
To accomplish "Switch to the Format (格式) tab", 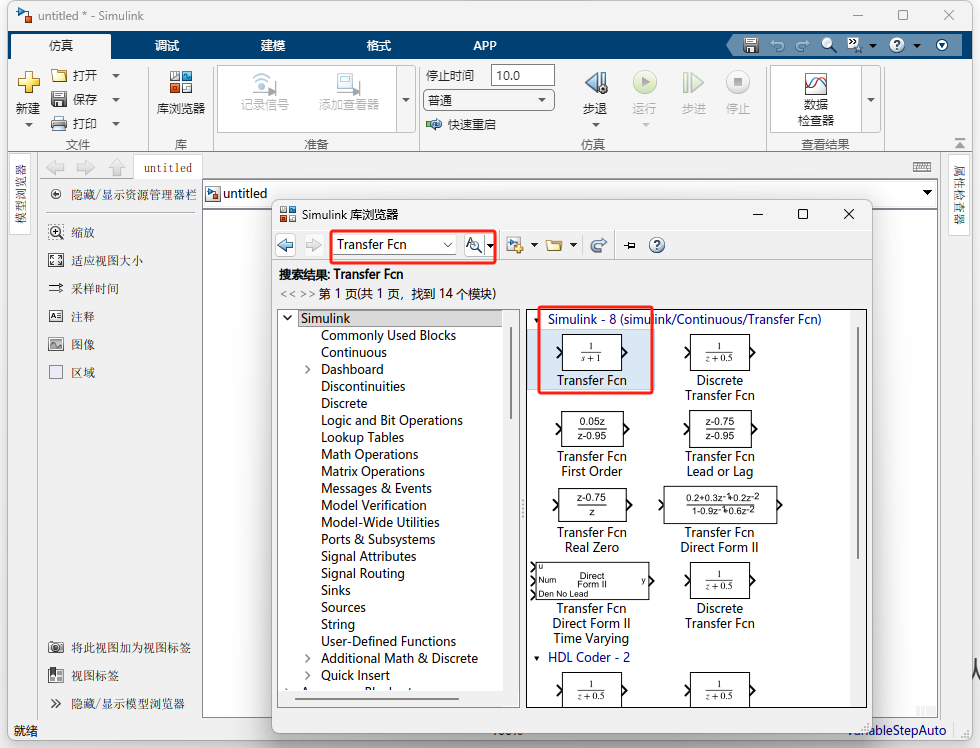I will 379,46.
